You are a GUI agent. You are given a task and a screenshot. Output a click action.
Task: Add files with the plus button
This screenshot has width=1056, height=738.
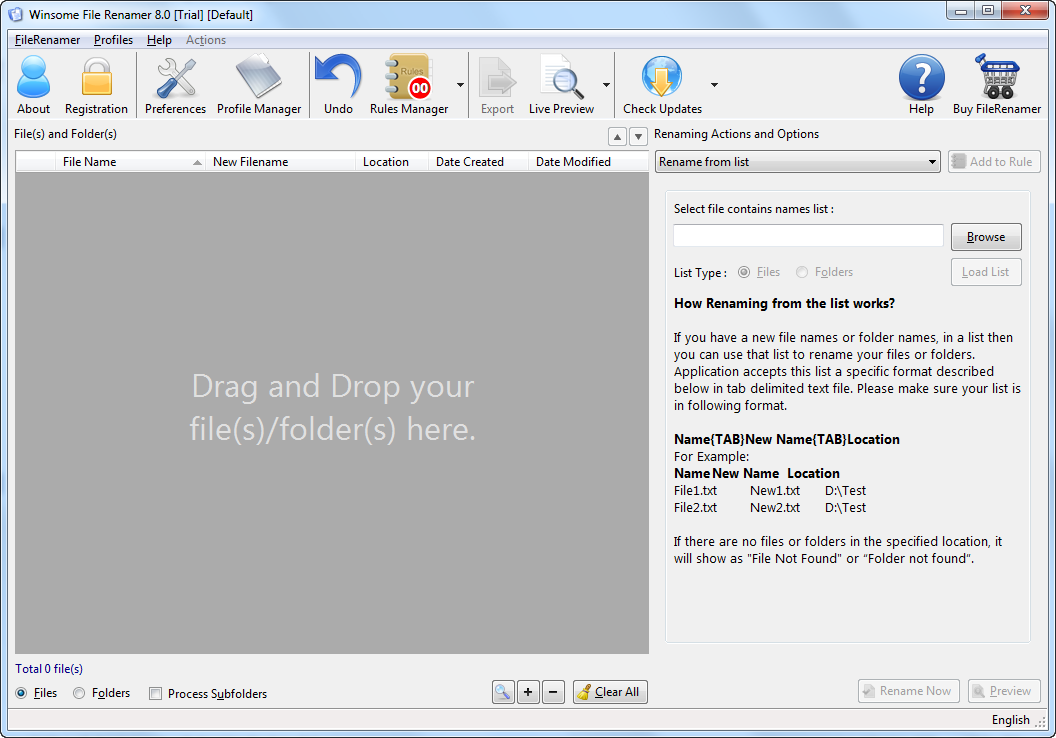[528, 692]
